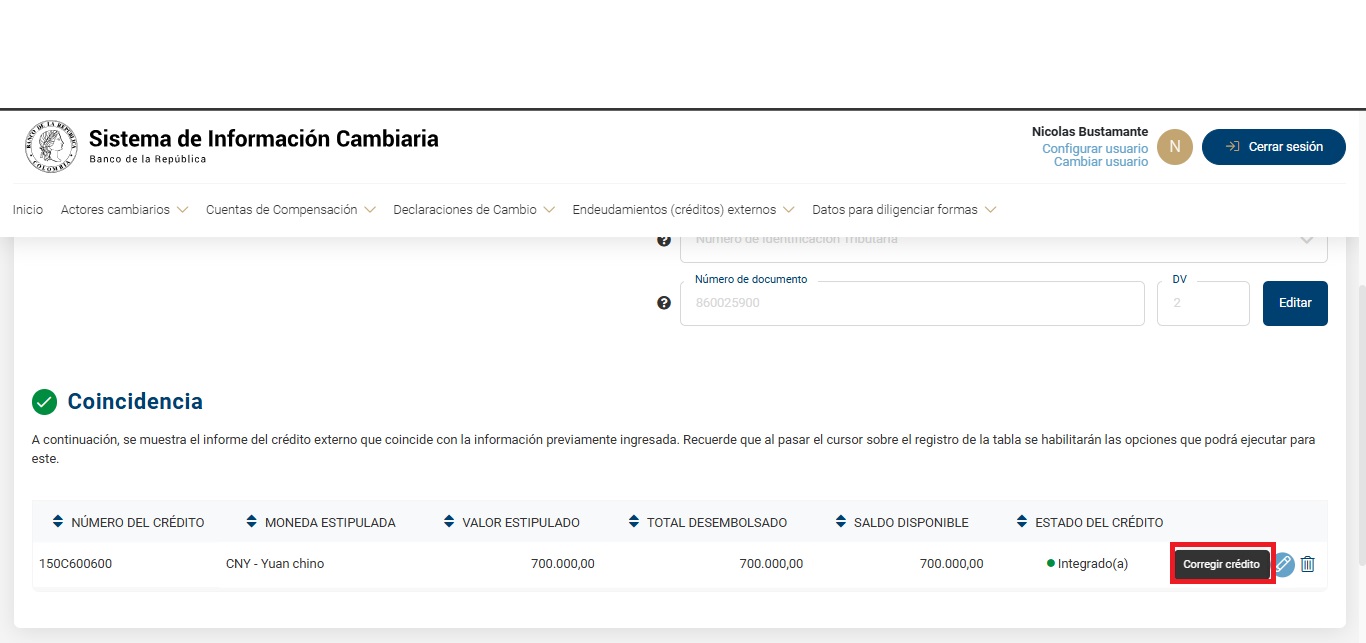
Task: Click the user avatar with letter N
Action: pyautogui.click(x=1174, y=147)
